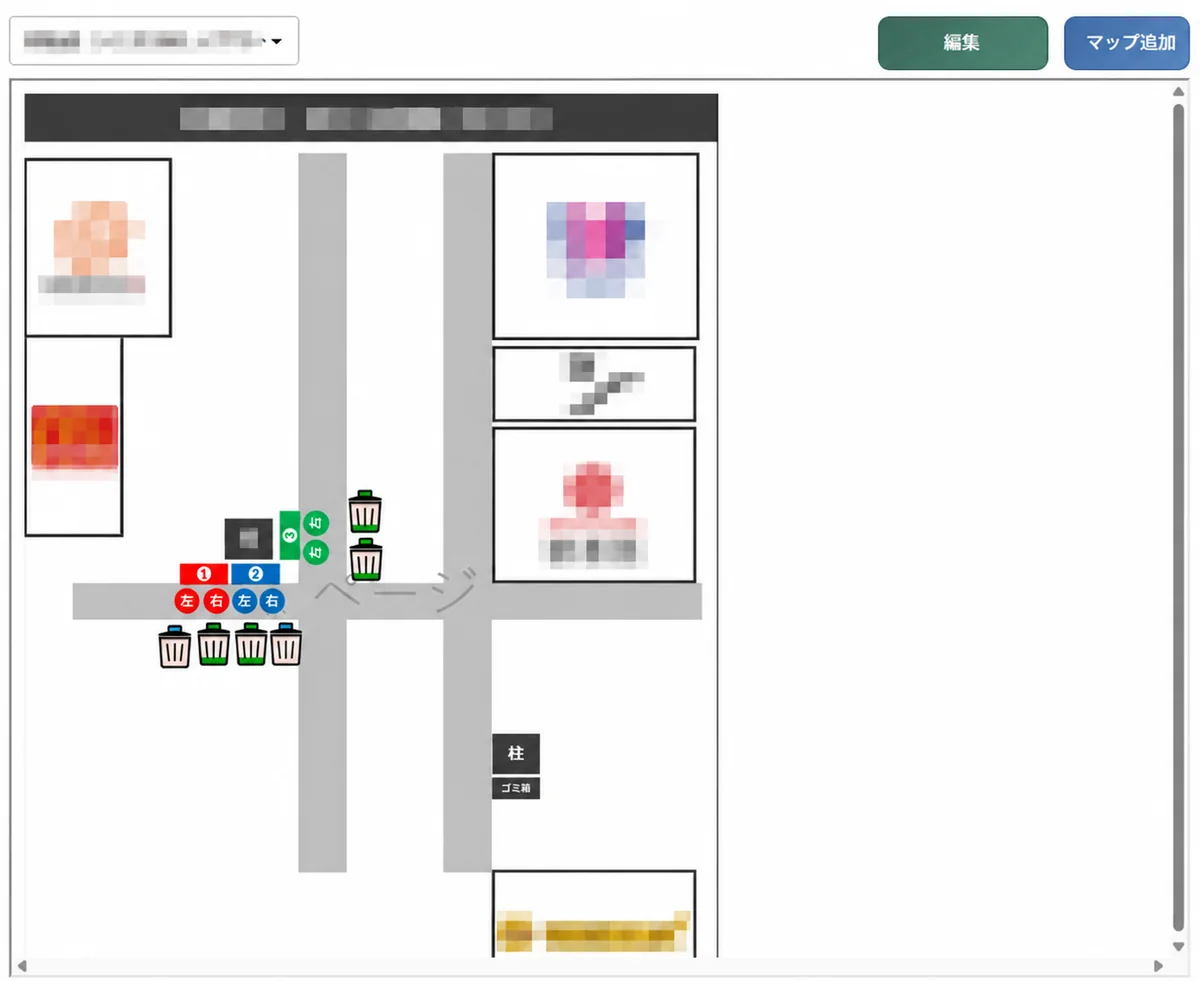Click the red 右 circle marker
The width and height of the screenshot is (1200, 981).
216,601
